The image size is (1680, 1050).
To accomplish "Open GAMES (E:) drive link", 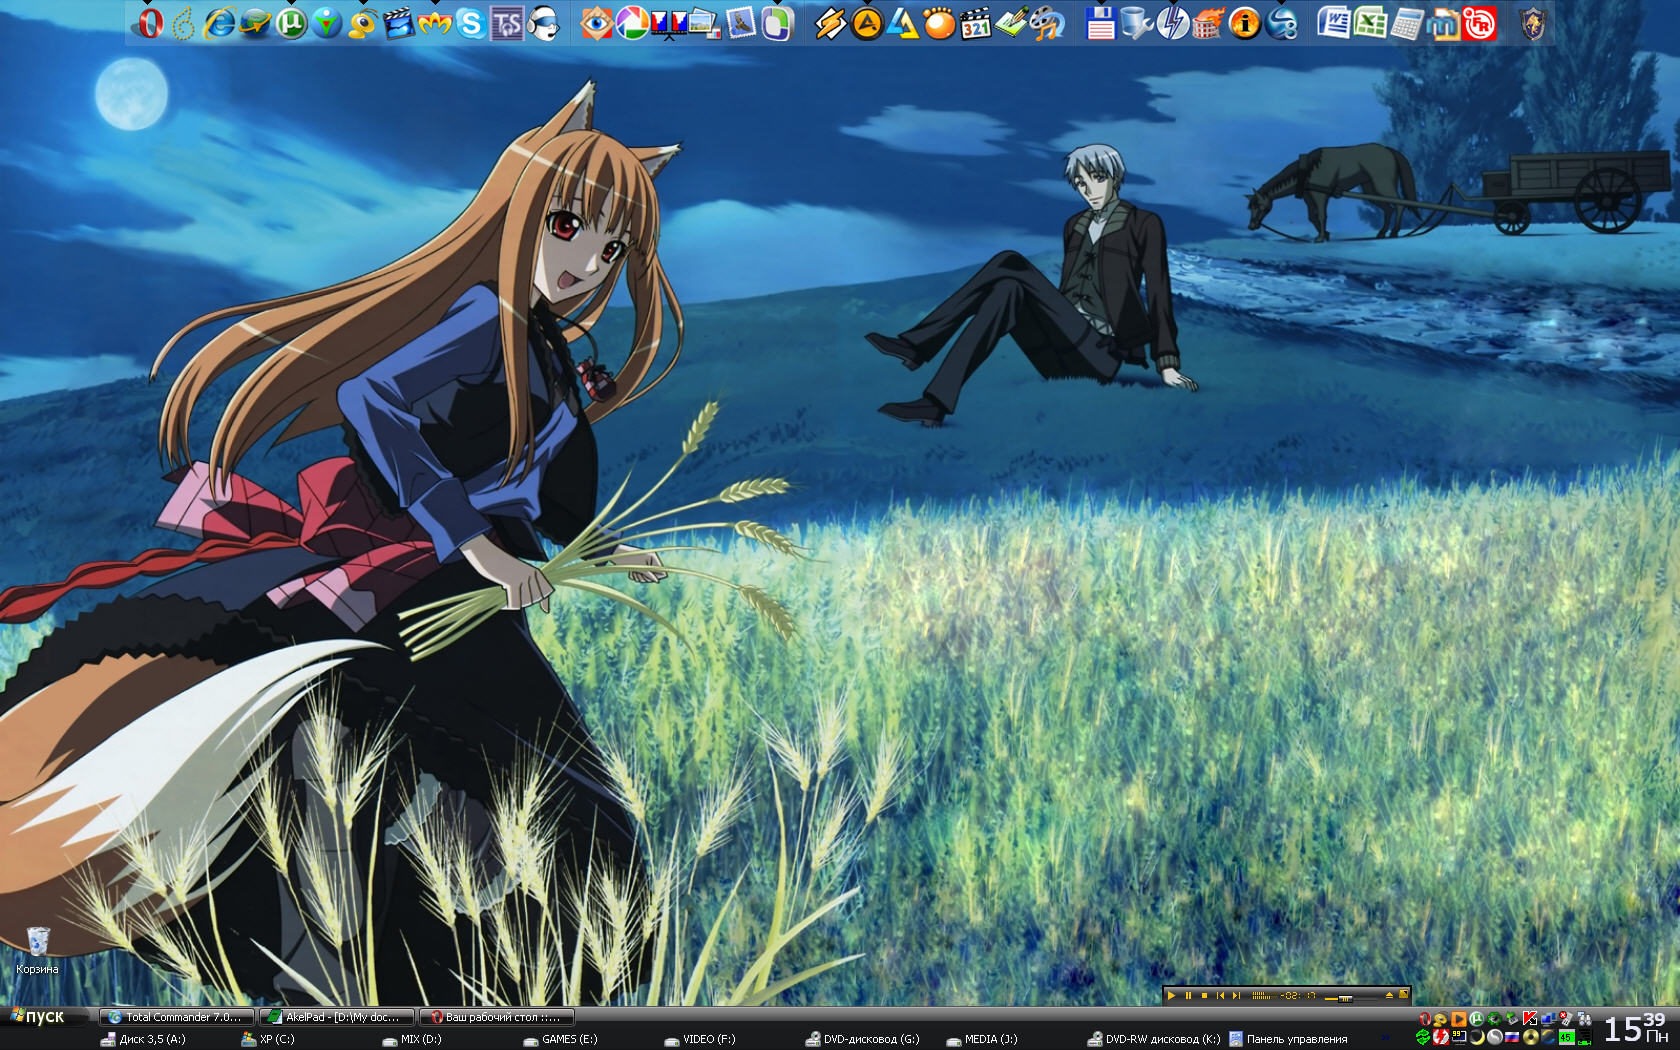I will pos(560,1039).
